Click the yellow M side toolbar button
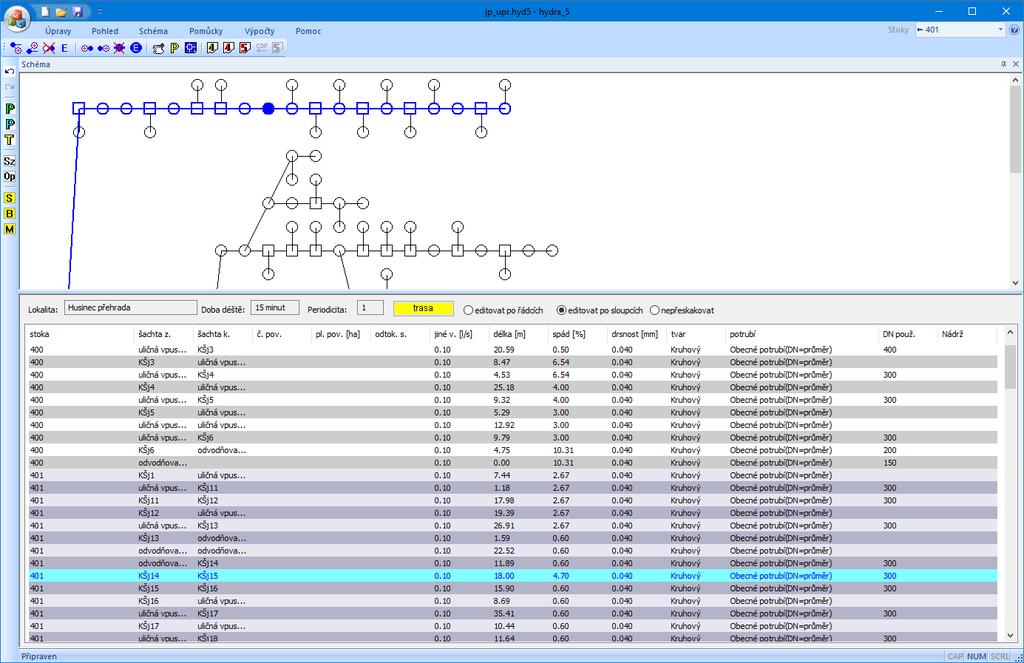 click(x=9, y=229)
